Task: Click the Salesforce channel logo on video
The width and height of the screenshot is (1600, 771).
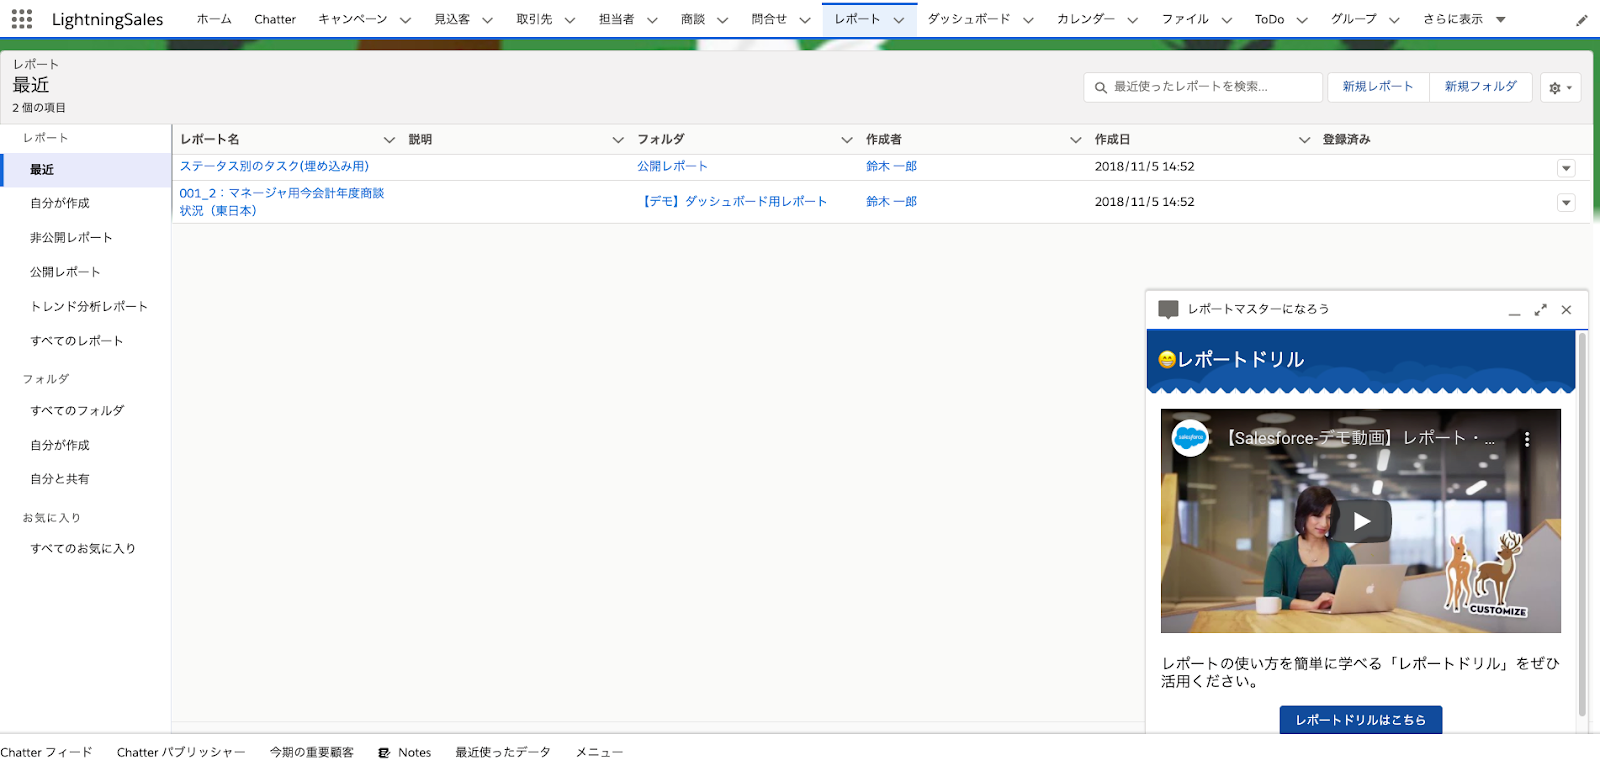Action: click(x=1190, y=438)
